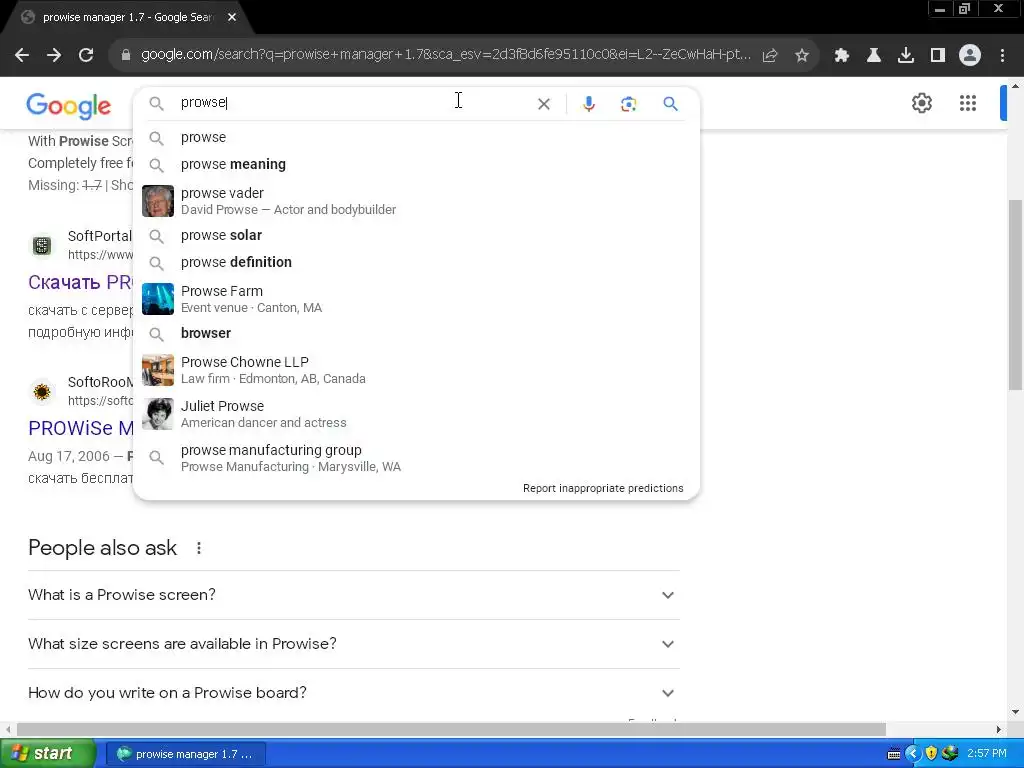Open Chrome Labs flask icon
Viewport: 1024px width, 768px height.
tap(873, 56)
